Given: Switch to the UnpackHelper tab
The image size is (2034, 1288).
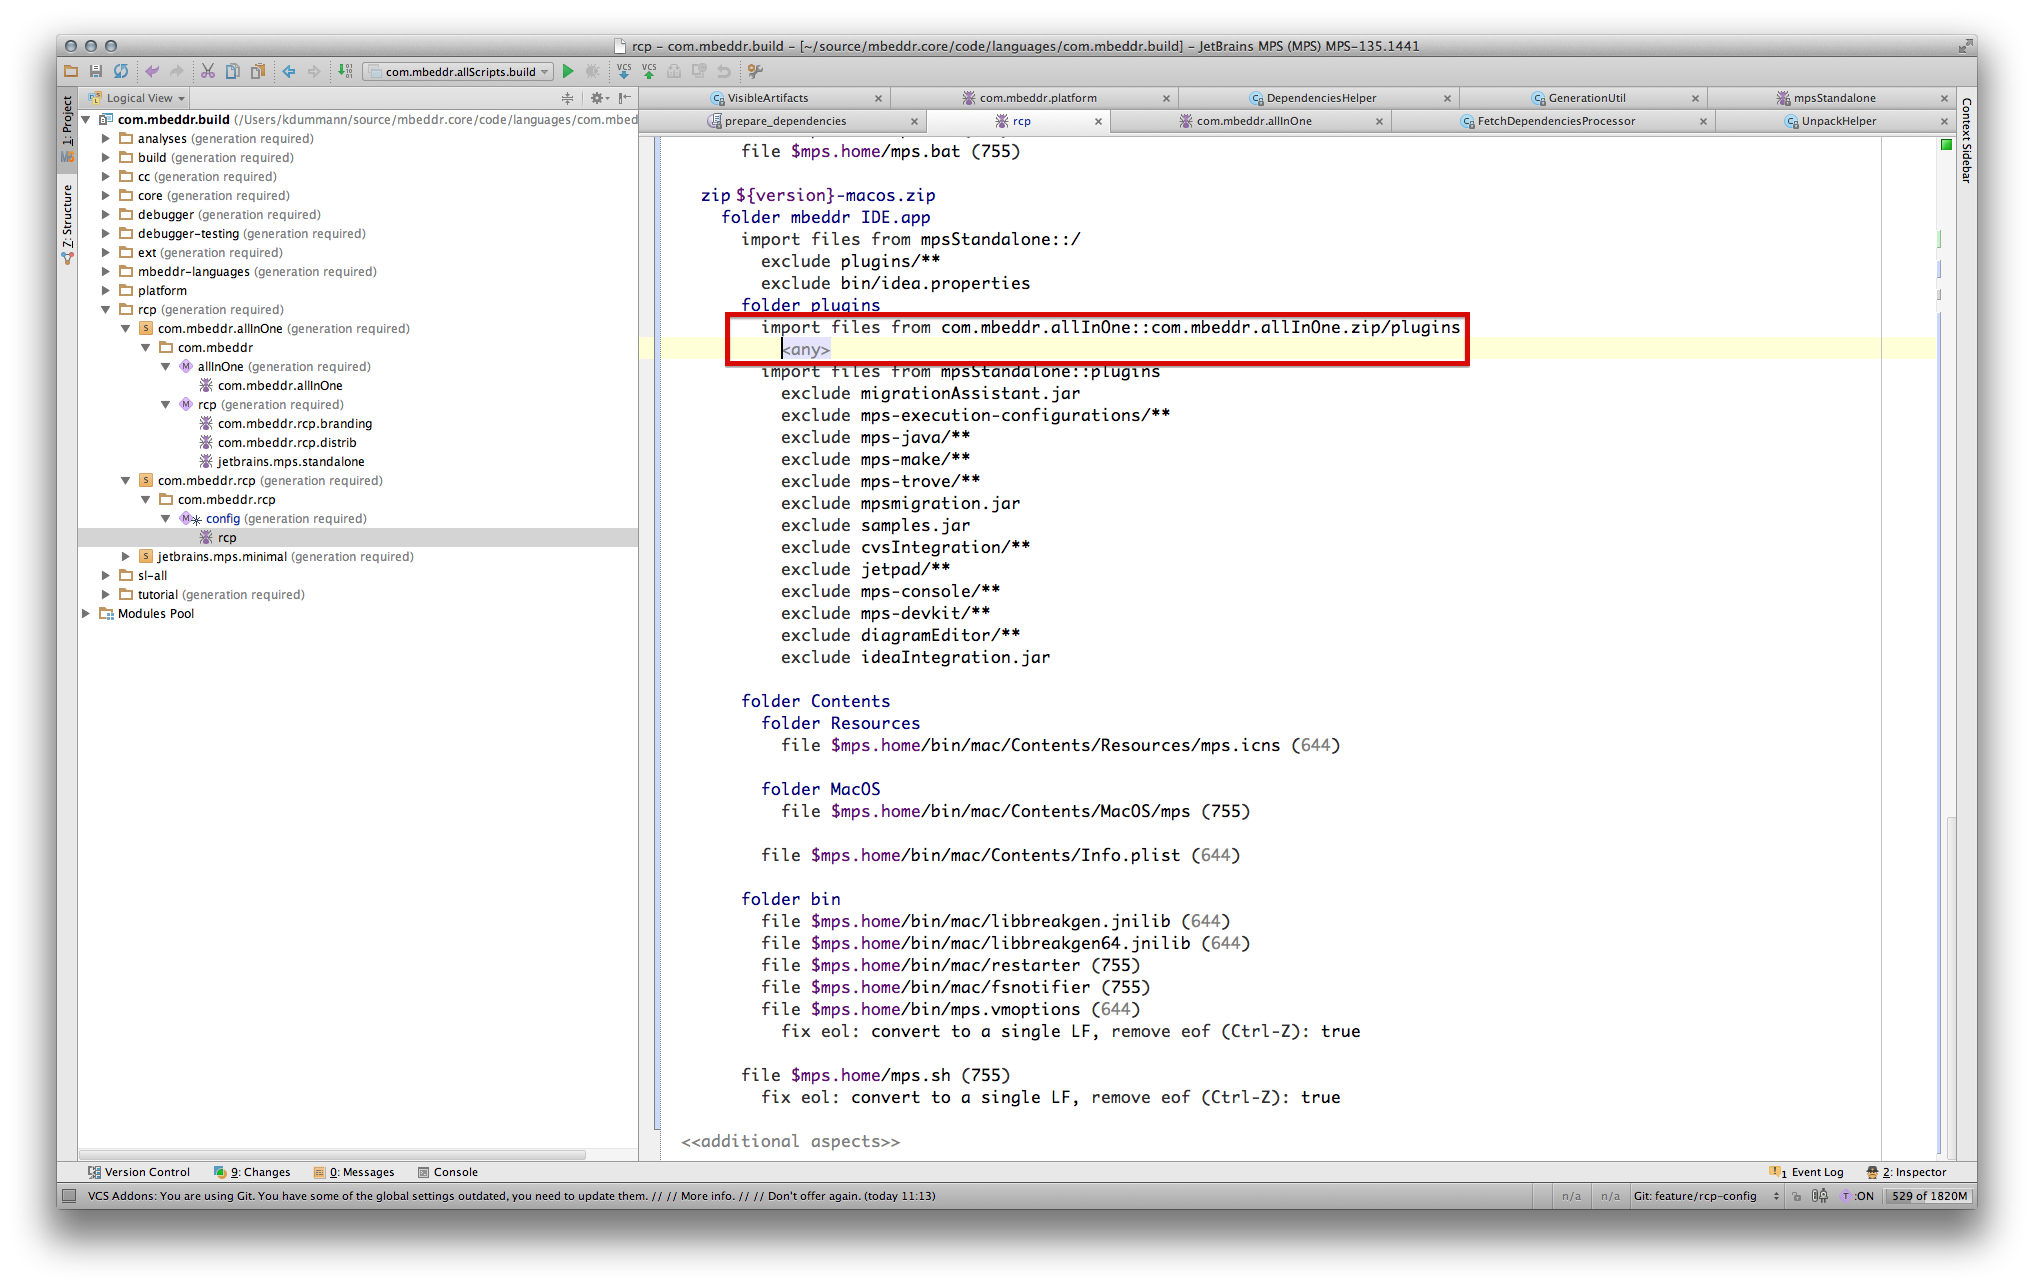Looking at the screenshot, I should point(1838,121).
